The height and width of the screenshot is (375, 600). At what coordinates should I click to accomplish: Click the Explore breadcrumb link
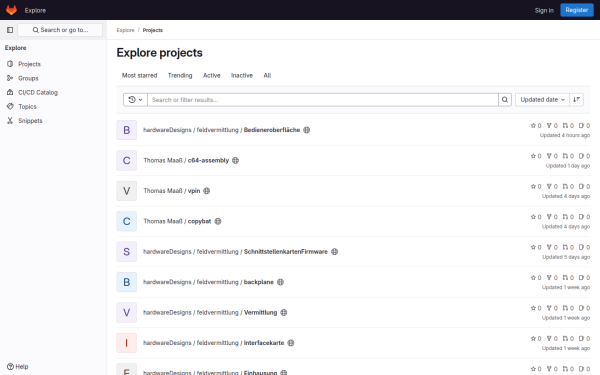126,30
